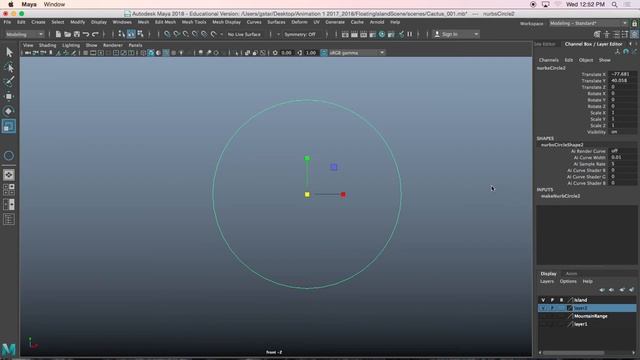Screen dimensions: 640x360
Task: Open Channel Box Channels menu
Action: (x=549, y=60)
